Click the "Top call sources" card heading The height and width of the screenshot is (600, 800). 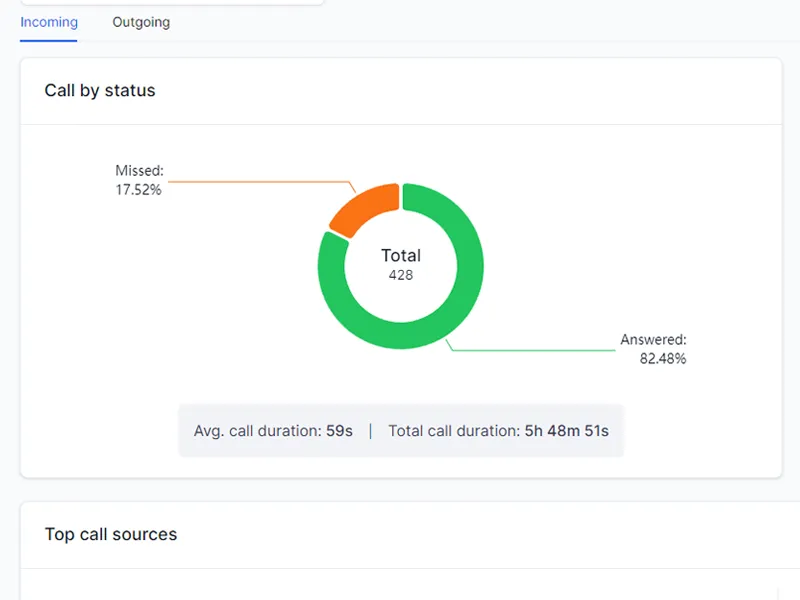coord(111,534)
